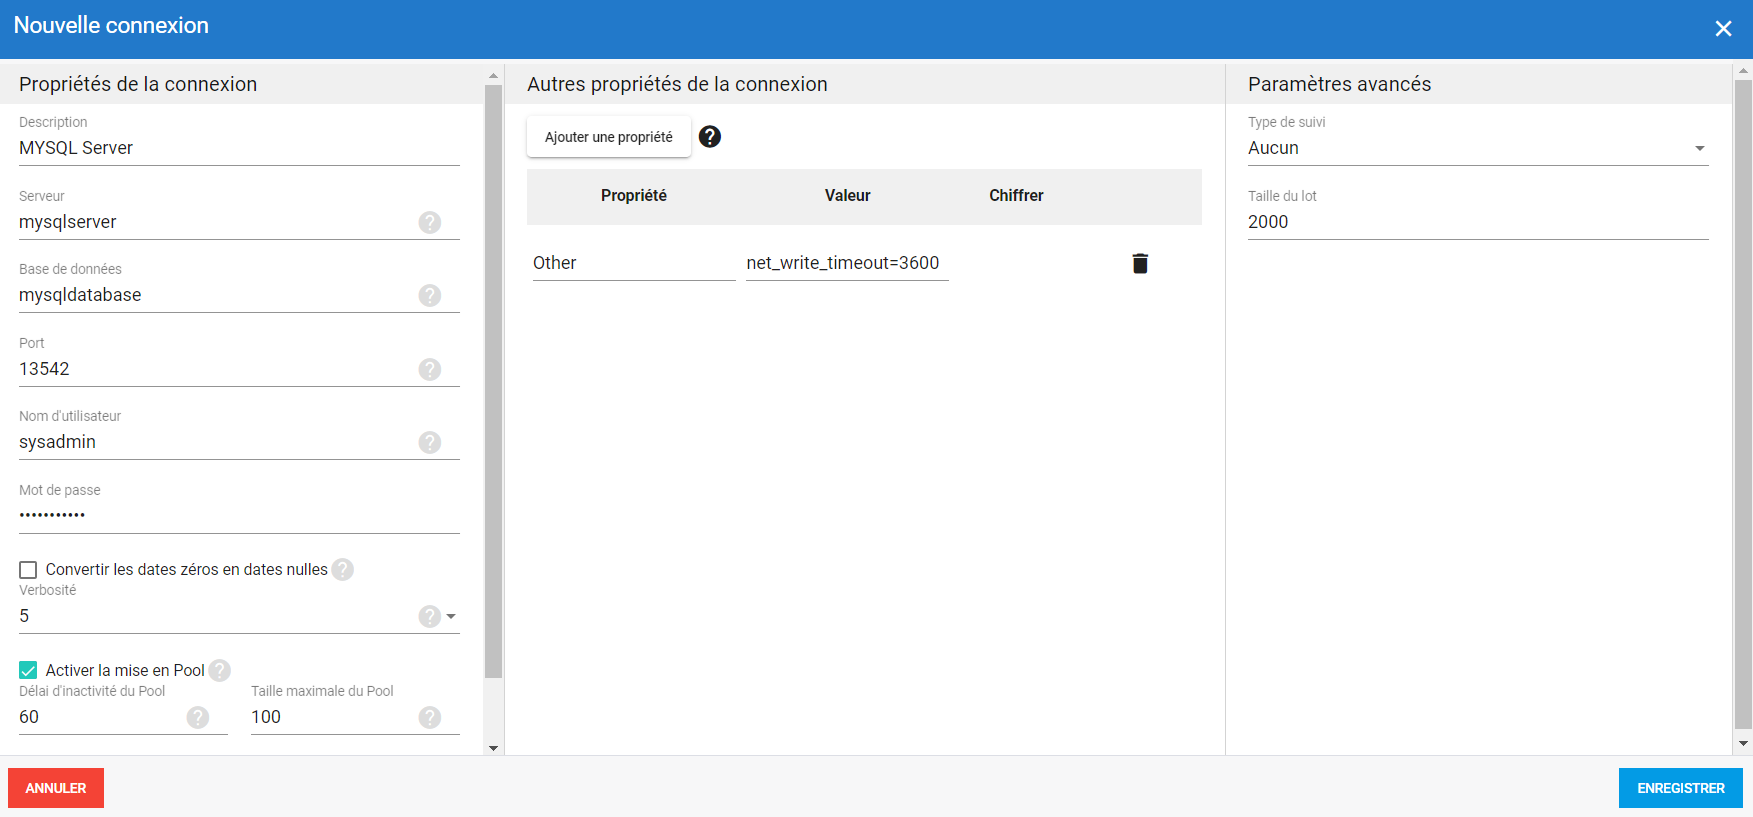1753x817 pixels.
Task: Open the Verbosité dropdown arrow
Action: (x=451, y=616)
